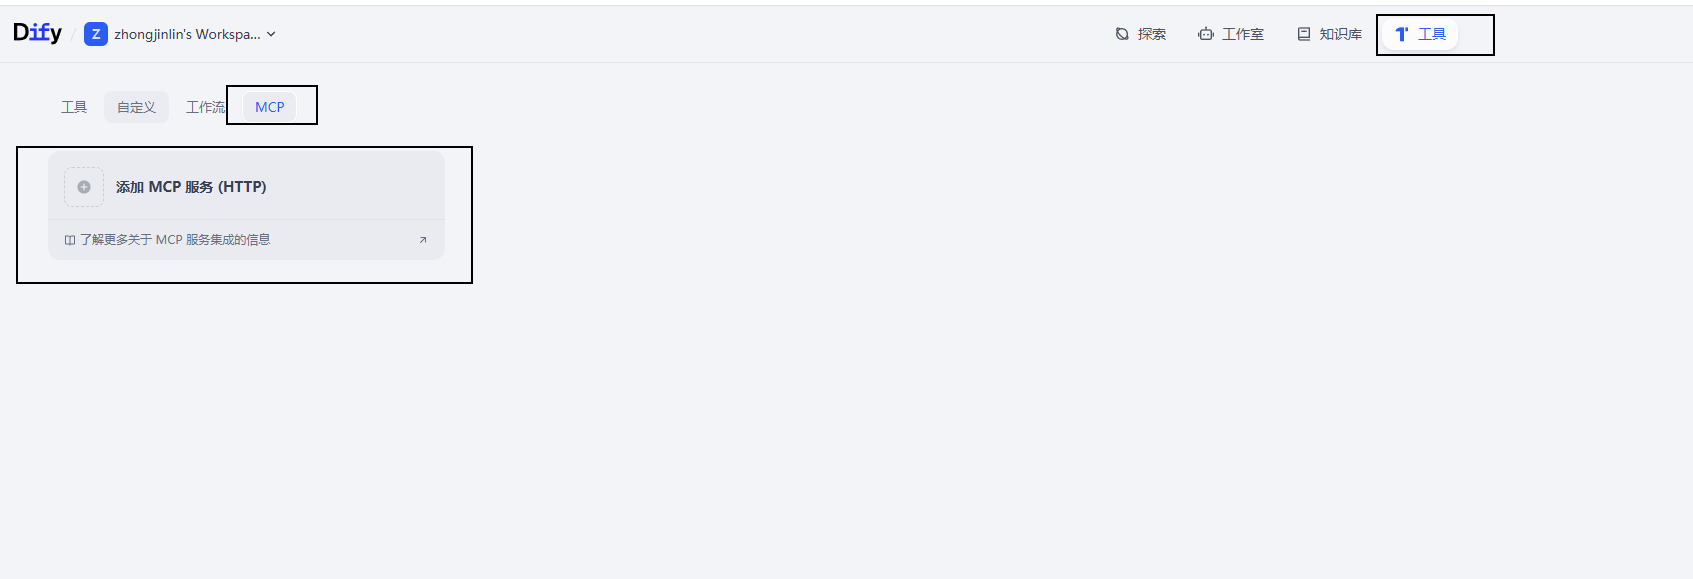Open zhongjinlin's Workspace name menu

coord(187,34)
